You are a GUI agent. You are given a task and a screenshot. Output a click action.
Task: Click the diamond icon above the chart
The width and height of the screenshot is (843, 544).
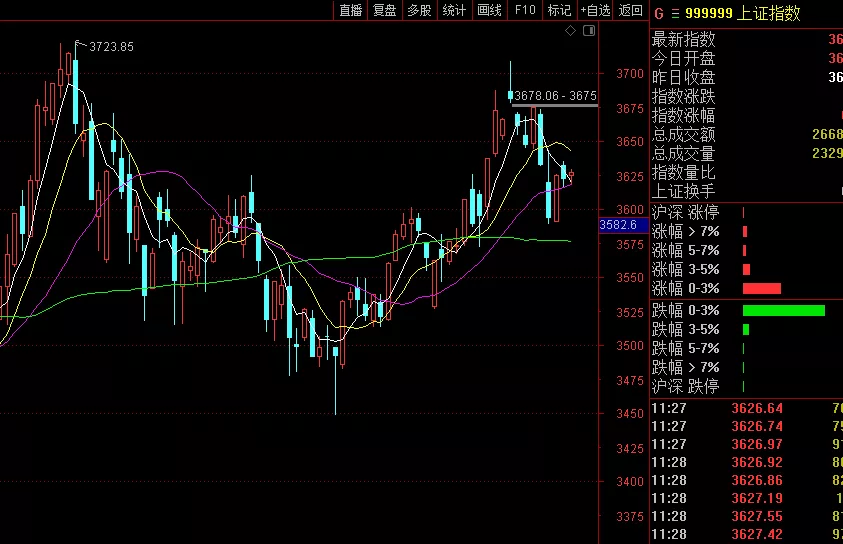571,31
